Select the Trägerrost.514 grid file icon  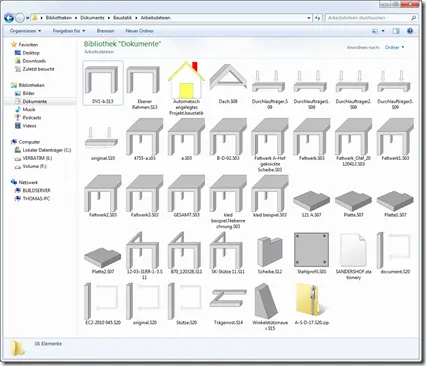(x=228, y=298)
